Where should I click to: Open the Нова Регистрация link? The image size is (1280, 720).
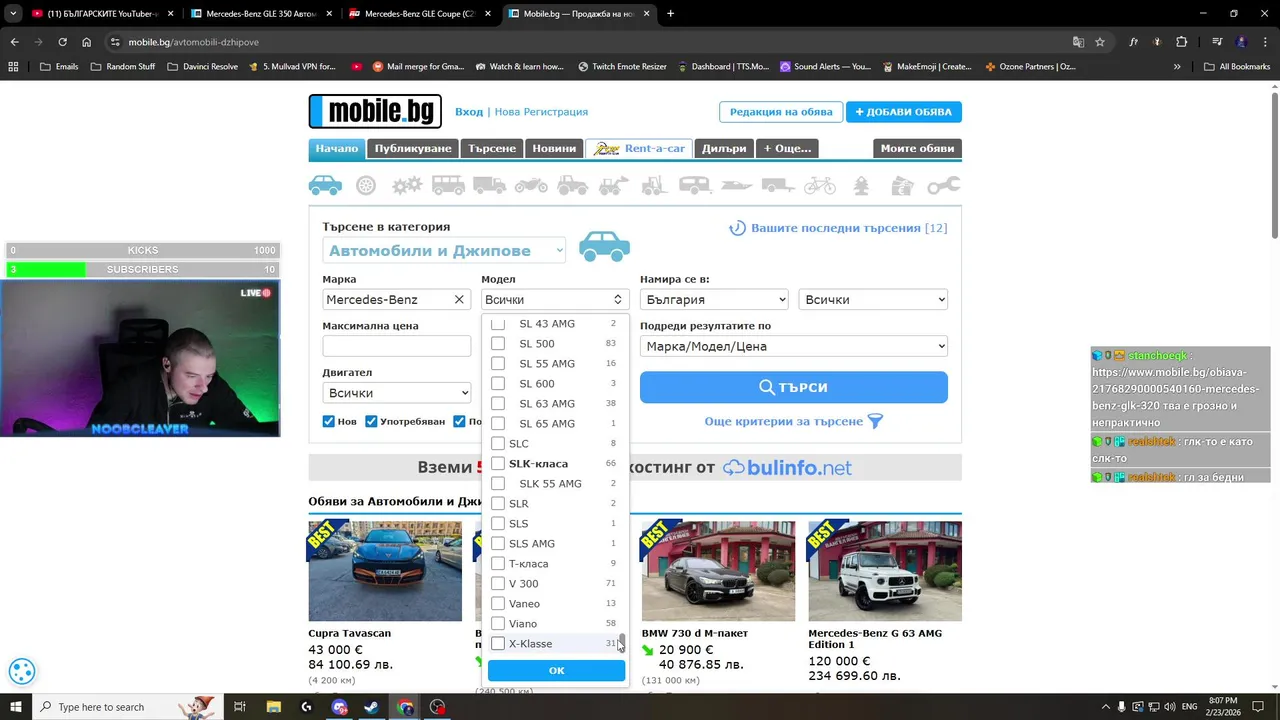(x=541, y=112)
